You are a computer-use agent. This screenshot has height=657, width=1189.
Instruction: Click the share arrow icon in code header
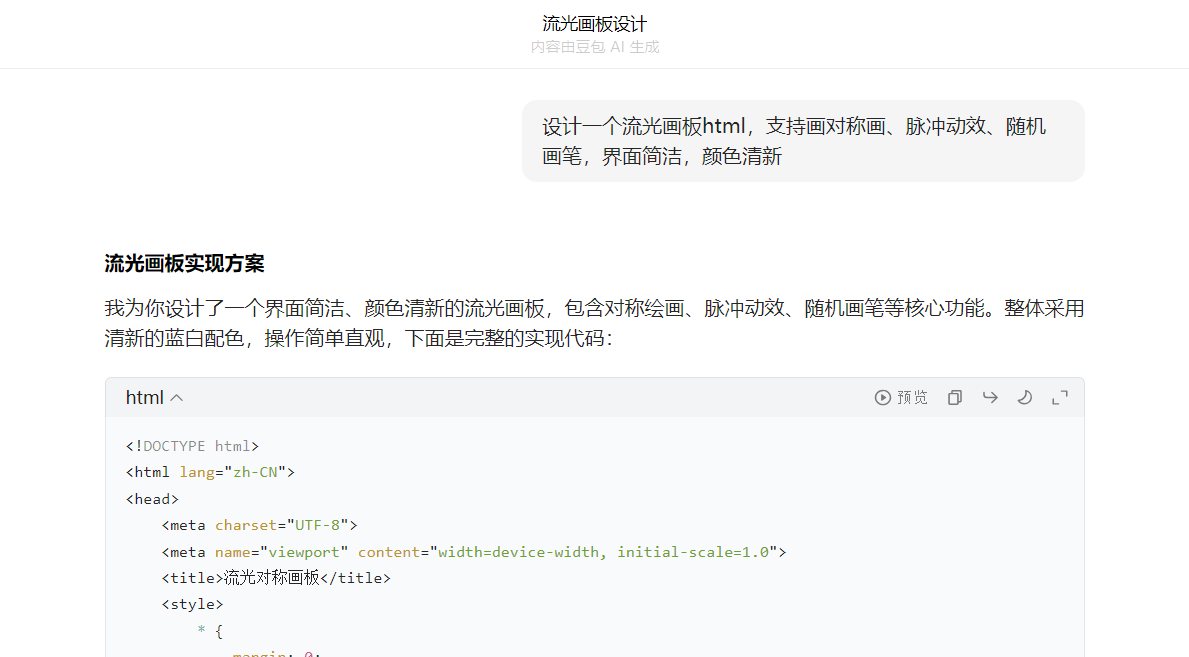tap(990, 398)
